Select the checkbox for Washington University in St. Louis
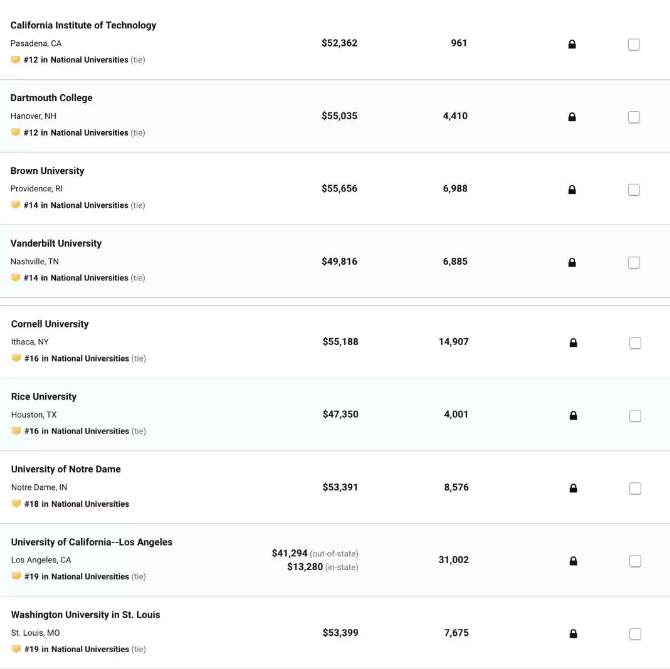Screen dimensions: 670x669 pyautogui.click(x=635, y=634)
